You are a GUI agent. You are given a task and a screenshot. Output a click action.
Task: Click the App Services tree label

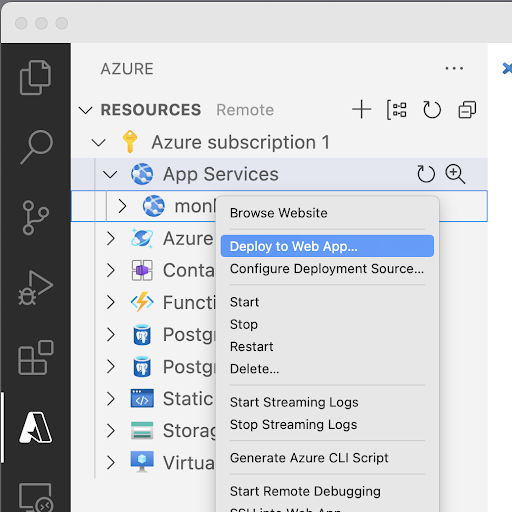221,174
